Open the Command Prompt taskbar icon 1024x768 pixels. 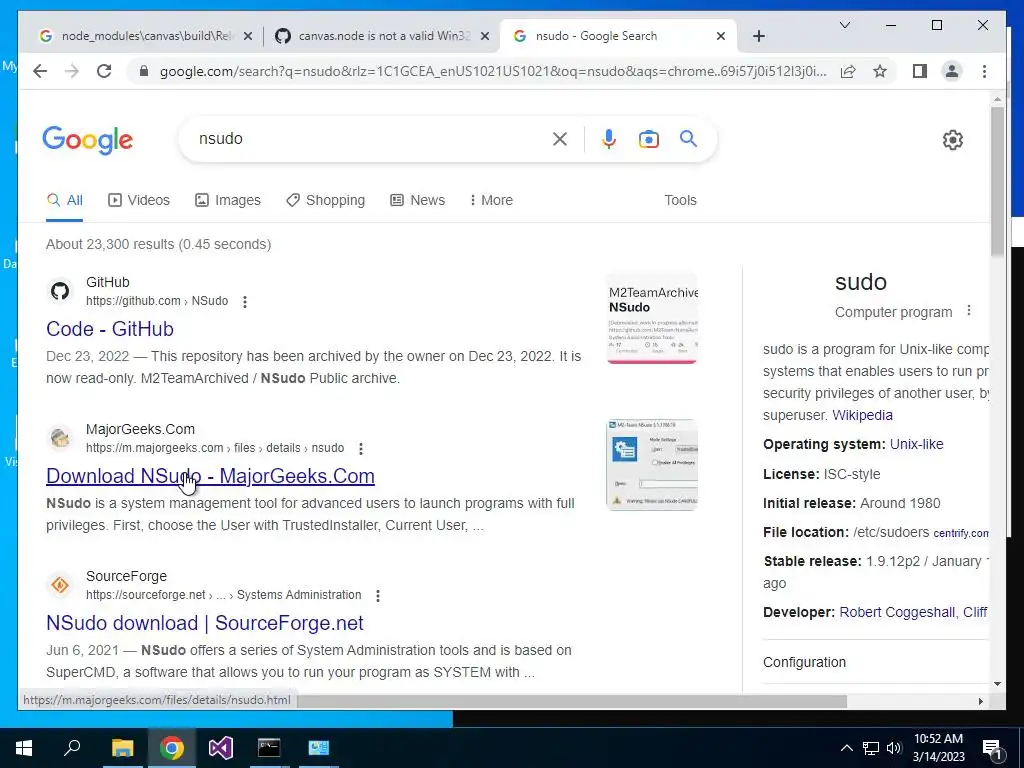(269, 748)
